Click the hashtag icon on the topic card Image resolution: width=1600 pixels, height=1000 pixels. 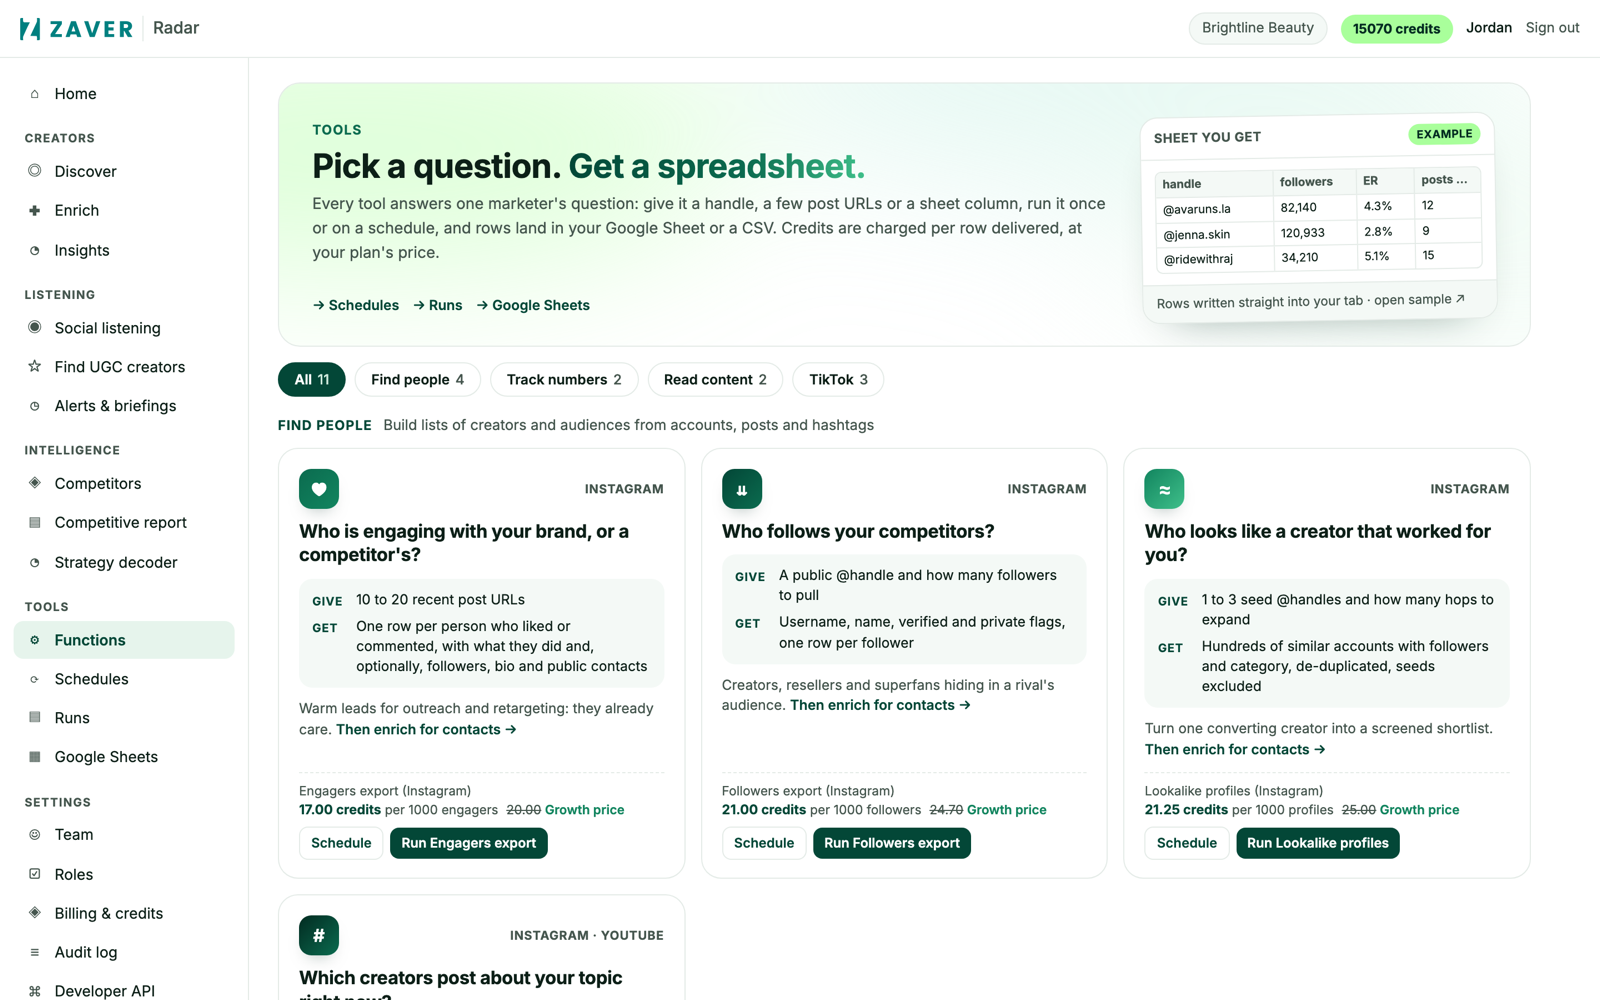click(x=319, y=935)
